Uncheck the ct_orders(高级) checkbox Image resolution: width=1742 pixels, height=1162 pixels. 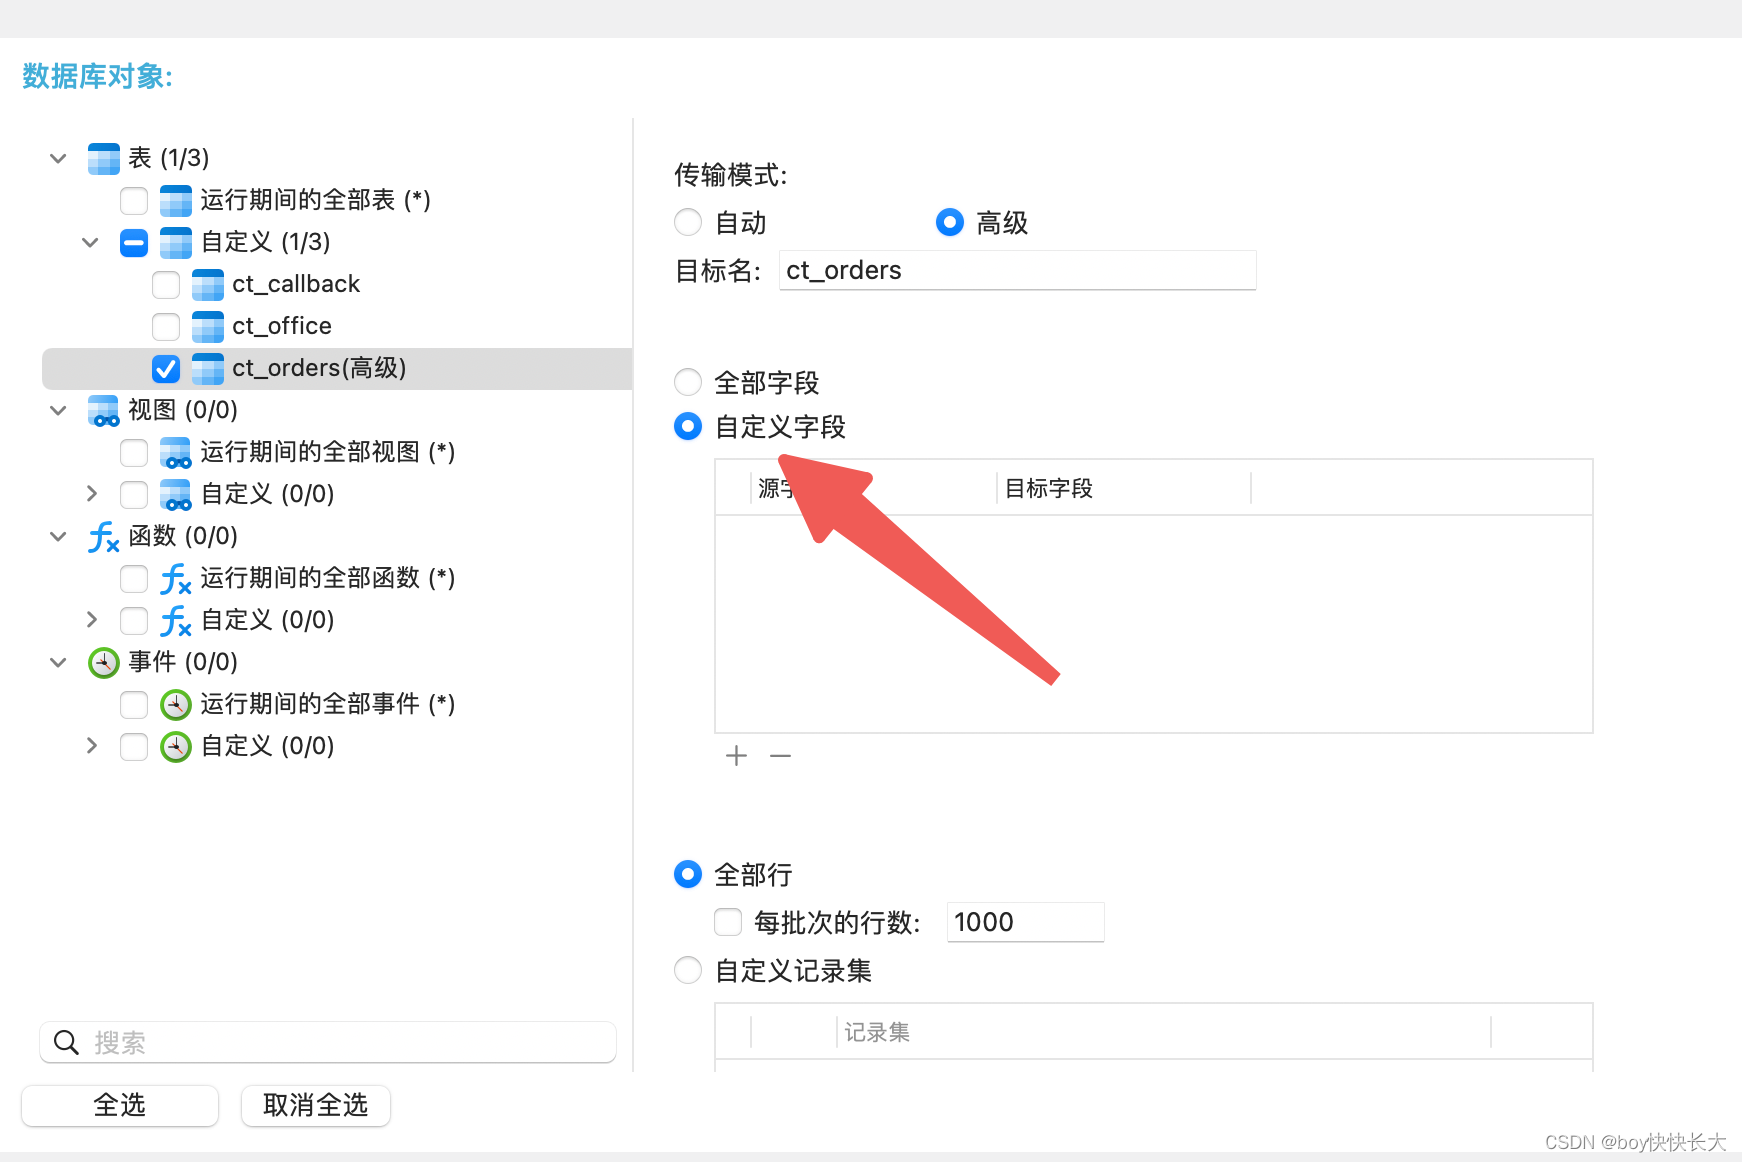pyautogui.click(x=165, y=368)
